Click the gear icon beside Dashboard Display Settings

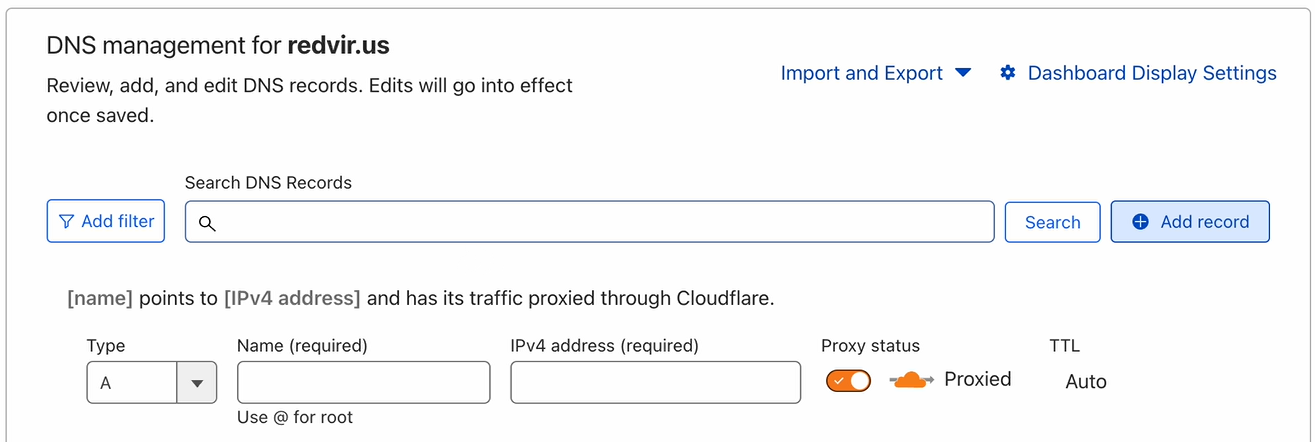coord(1008,73)
